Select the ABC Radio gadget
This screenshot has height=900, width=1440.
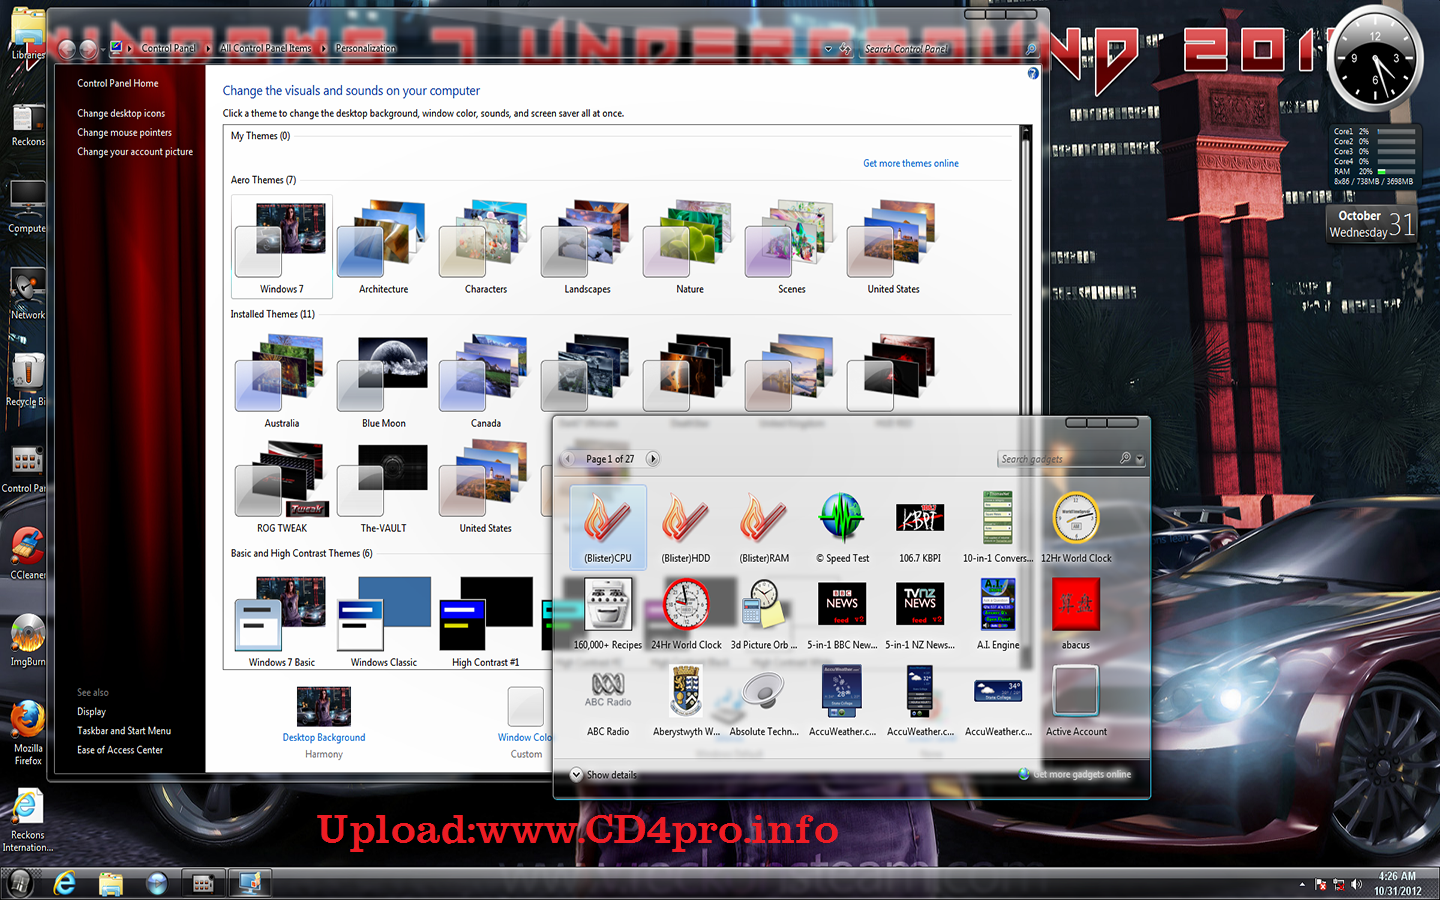coord(608,701)
